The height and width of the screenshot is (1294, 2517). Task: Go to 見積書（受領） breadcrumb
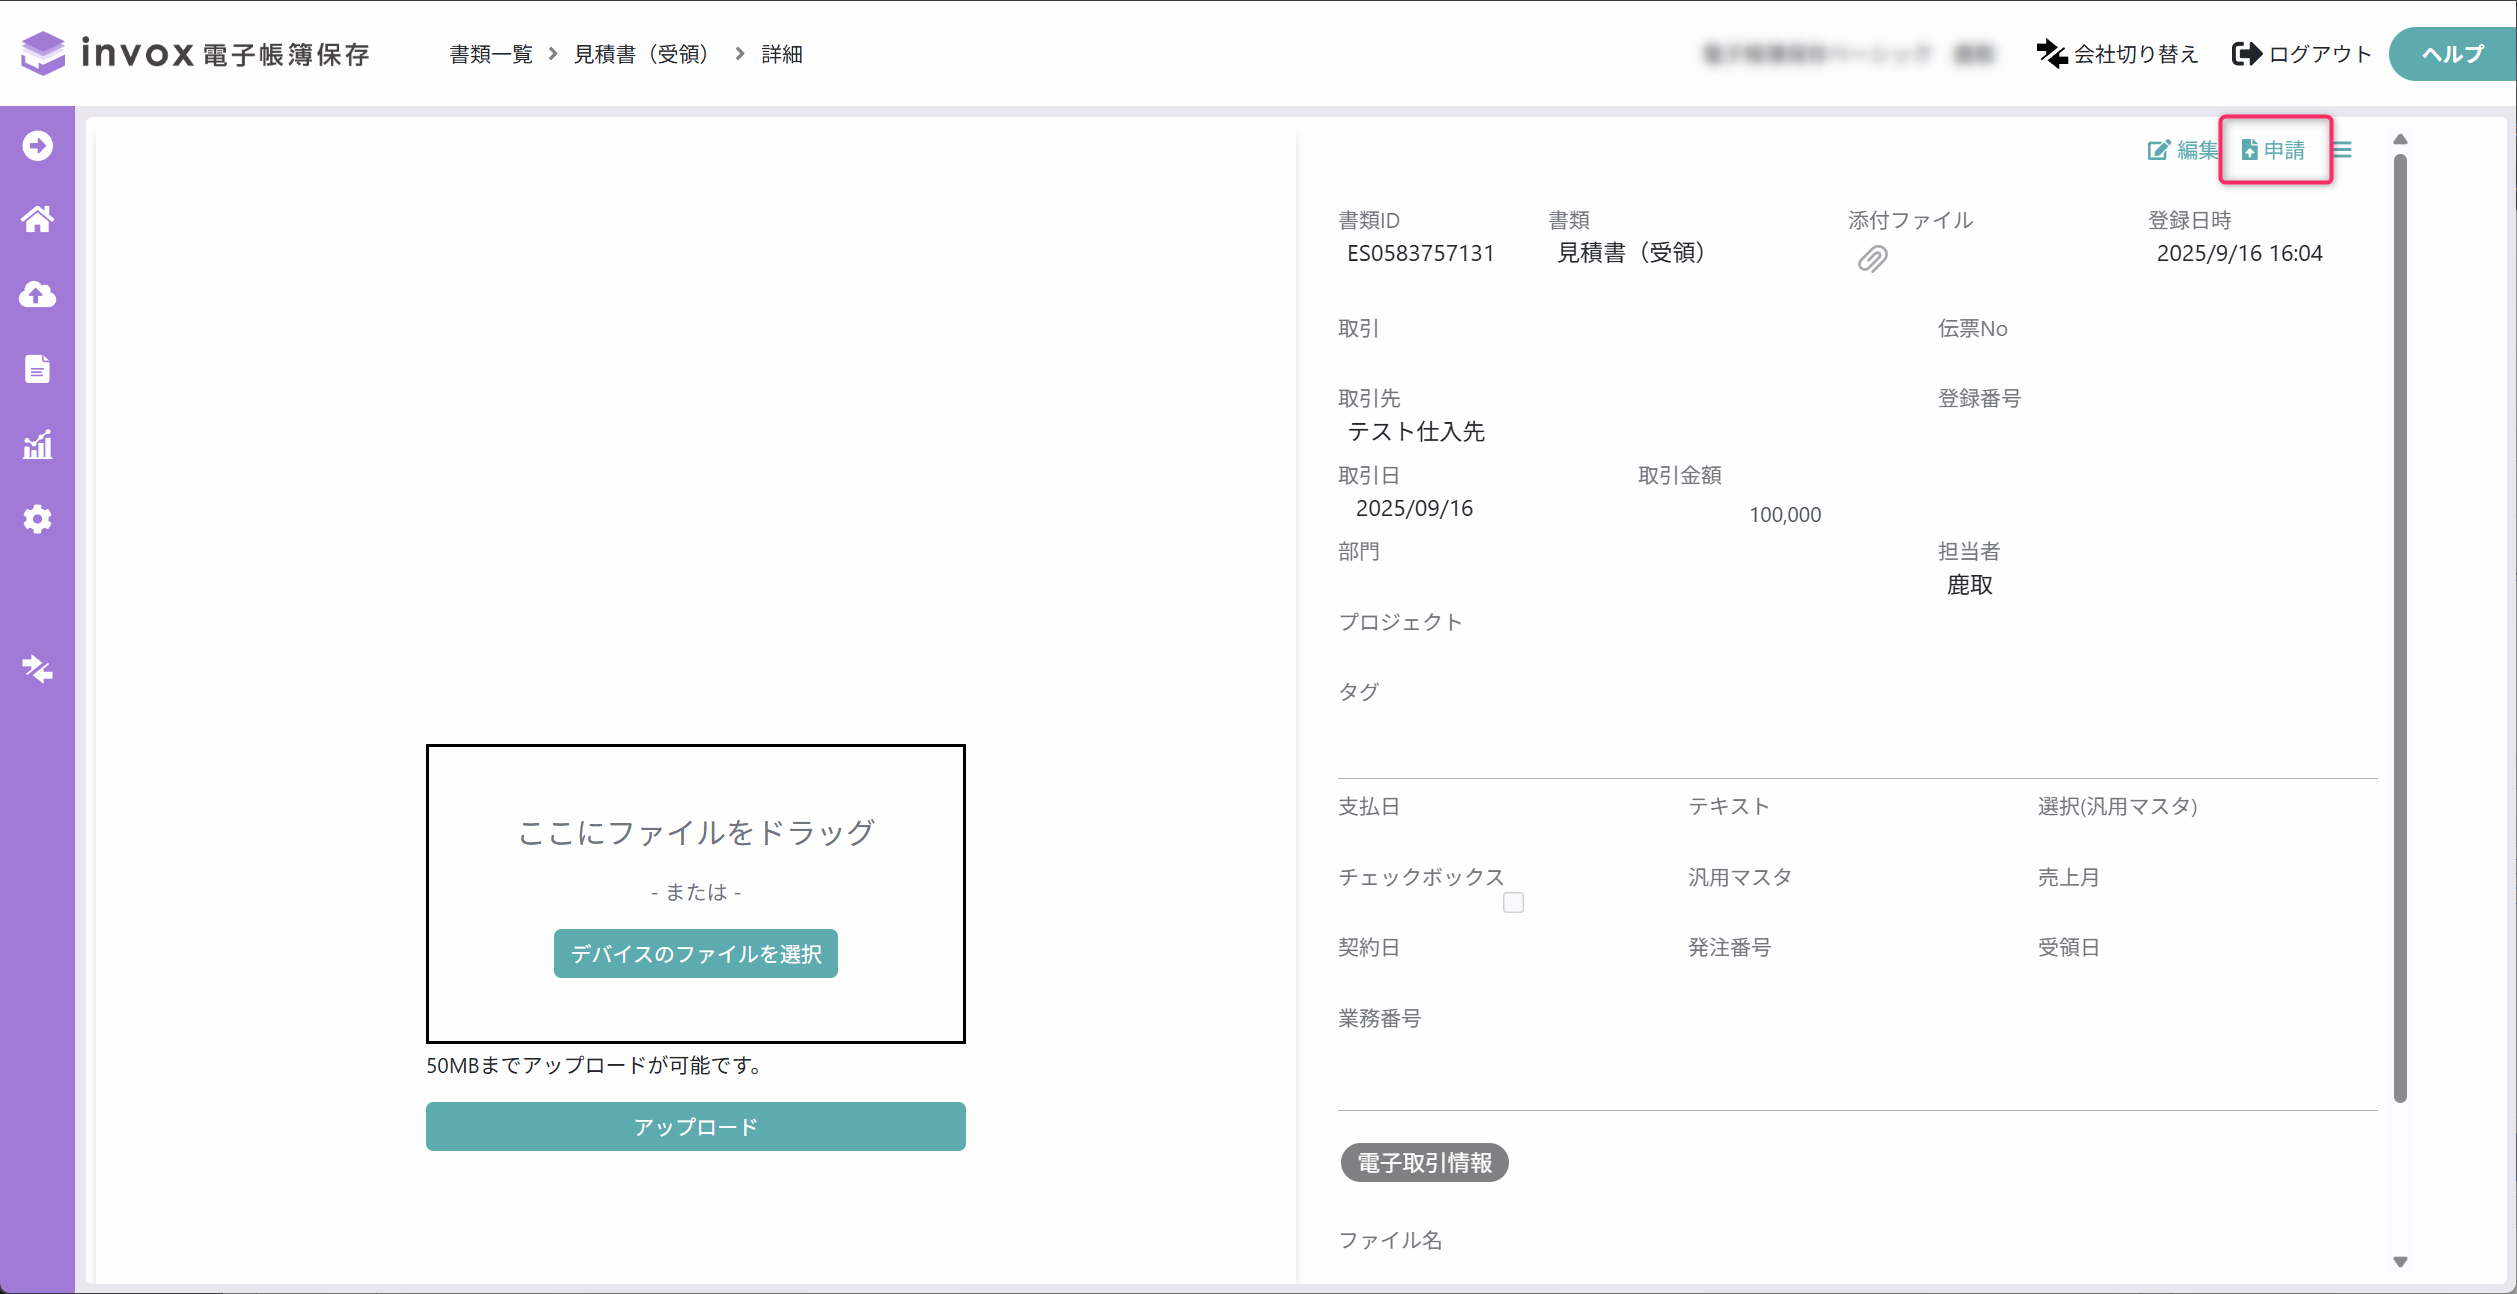(x=641, y=54)
